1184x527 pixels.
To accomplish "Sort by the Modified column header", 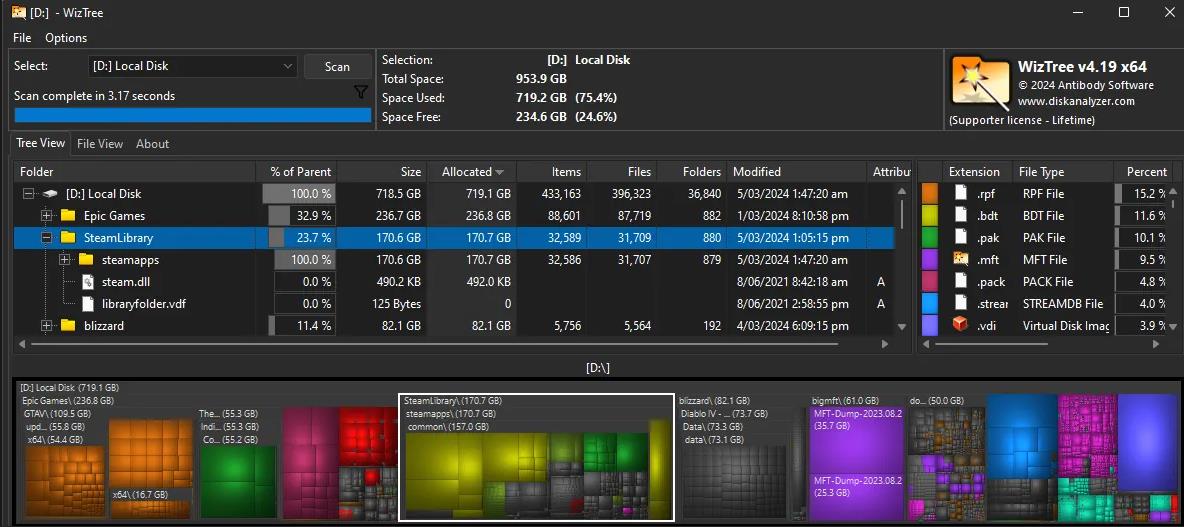I will click(x=796, y=171).
